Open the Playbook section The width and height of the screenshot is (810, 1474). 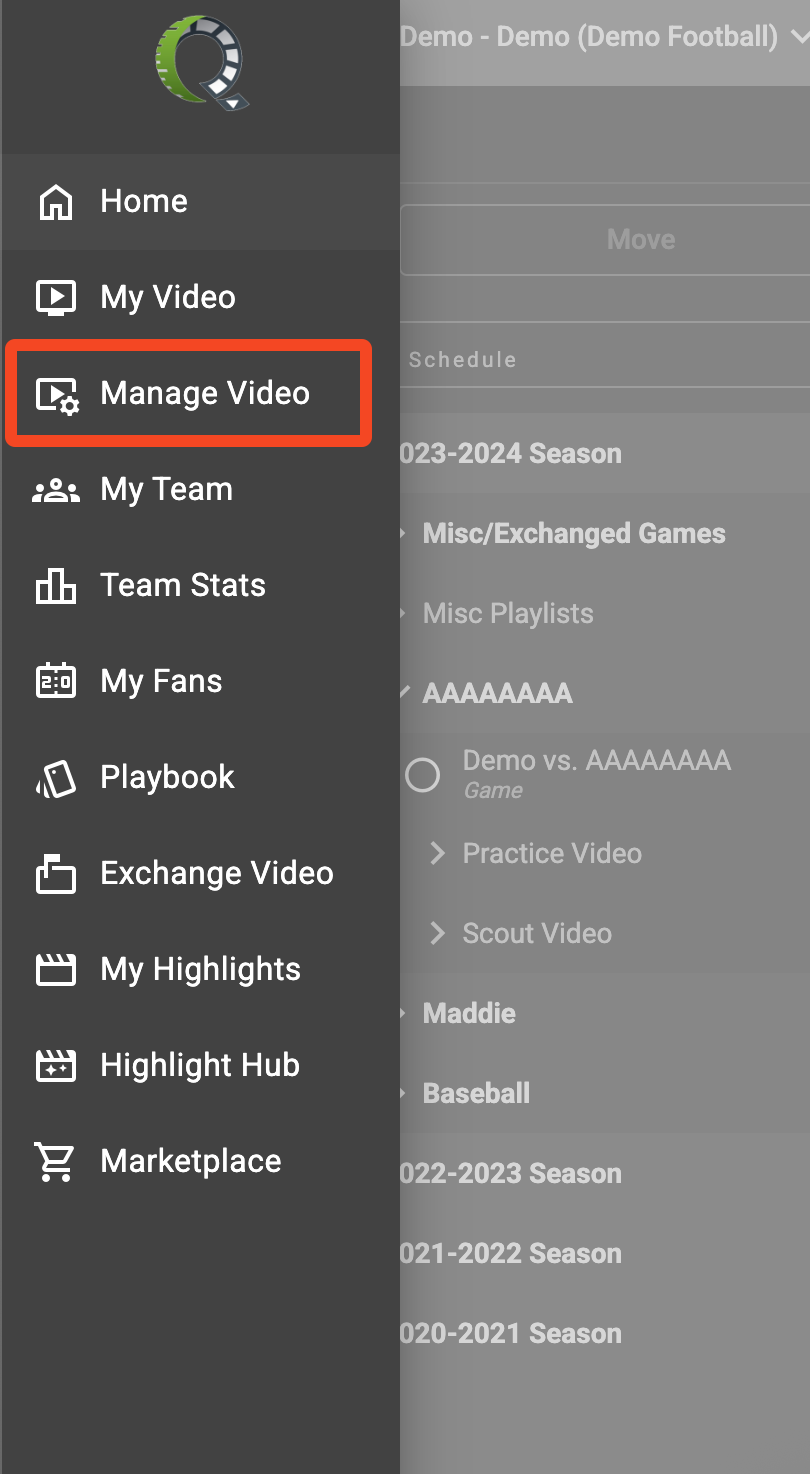click(200, 777)
